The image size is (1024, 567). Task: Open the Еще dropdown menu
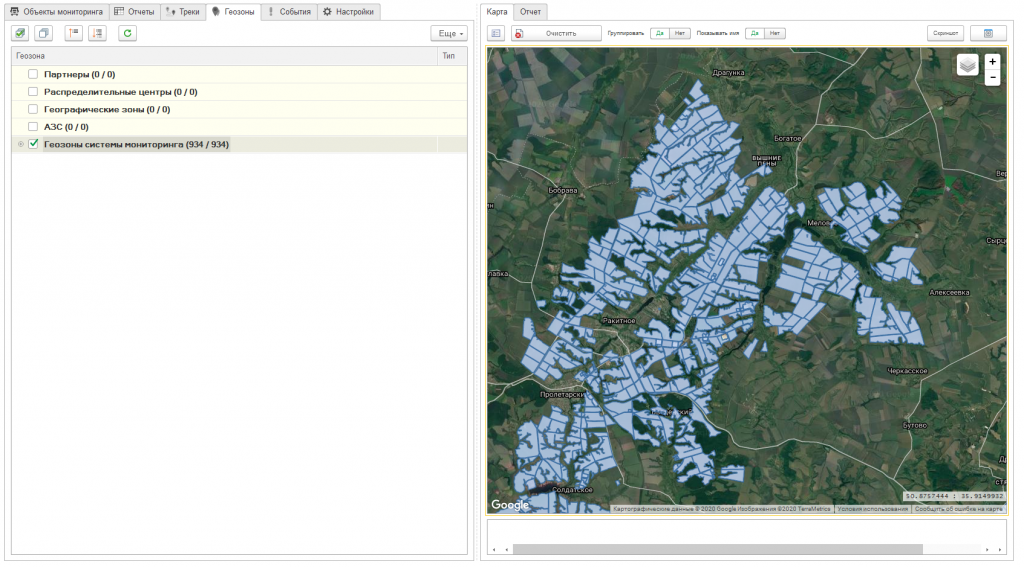pos(451,33)
